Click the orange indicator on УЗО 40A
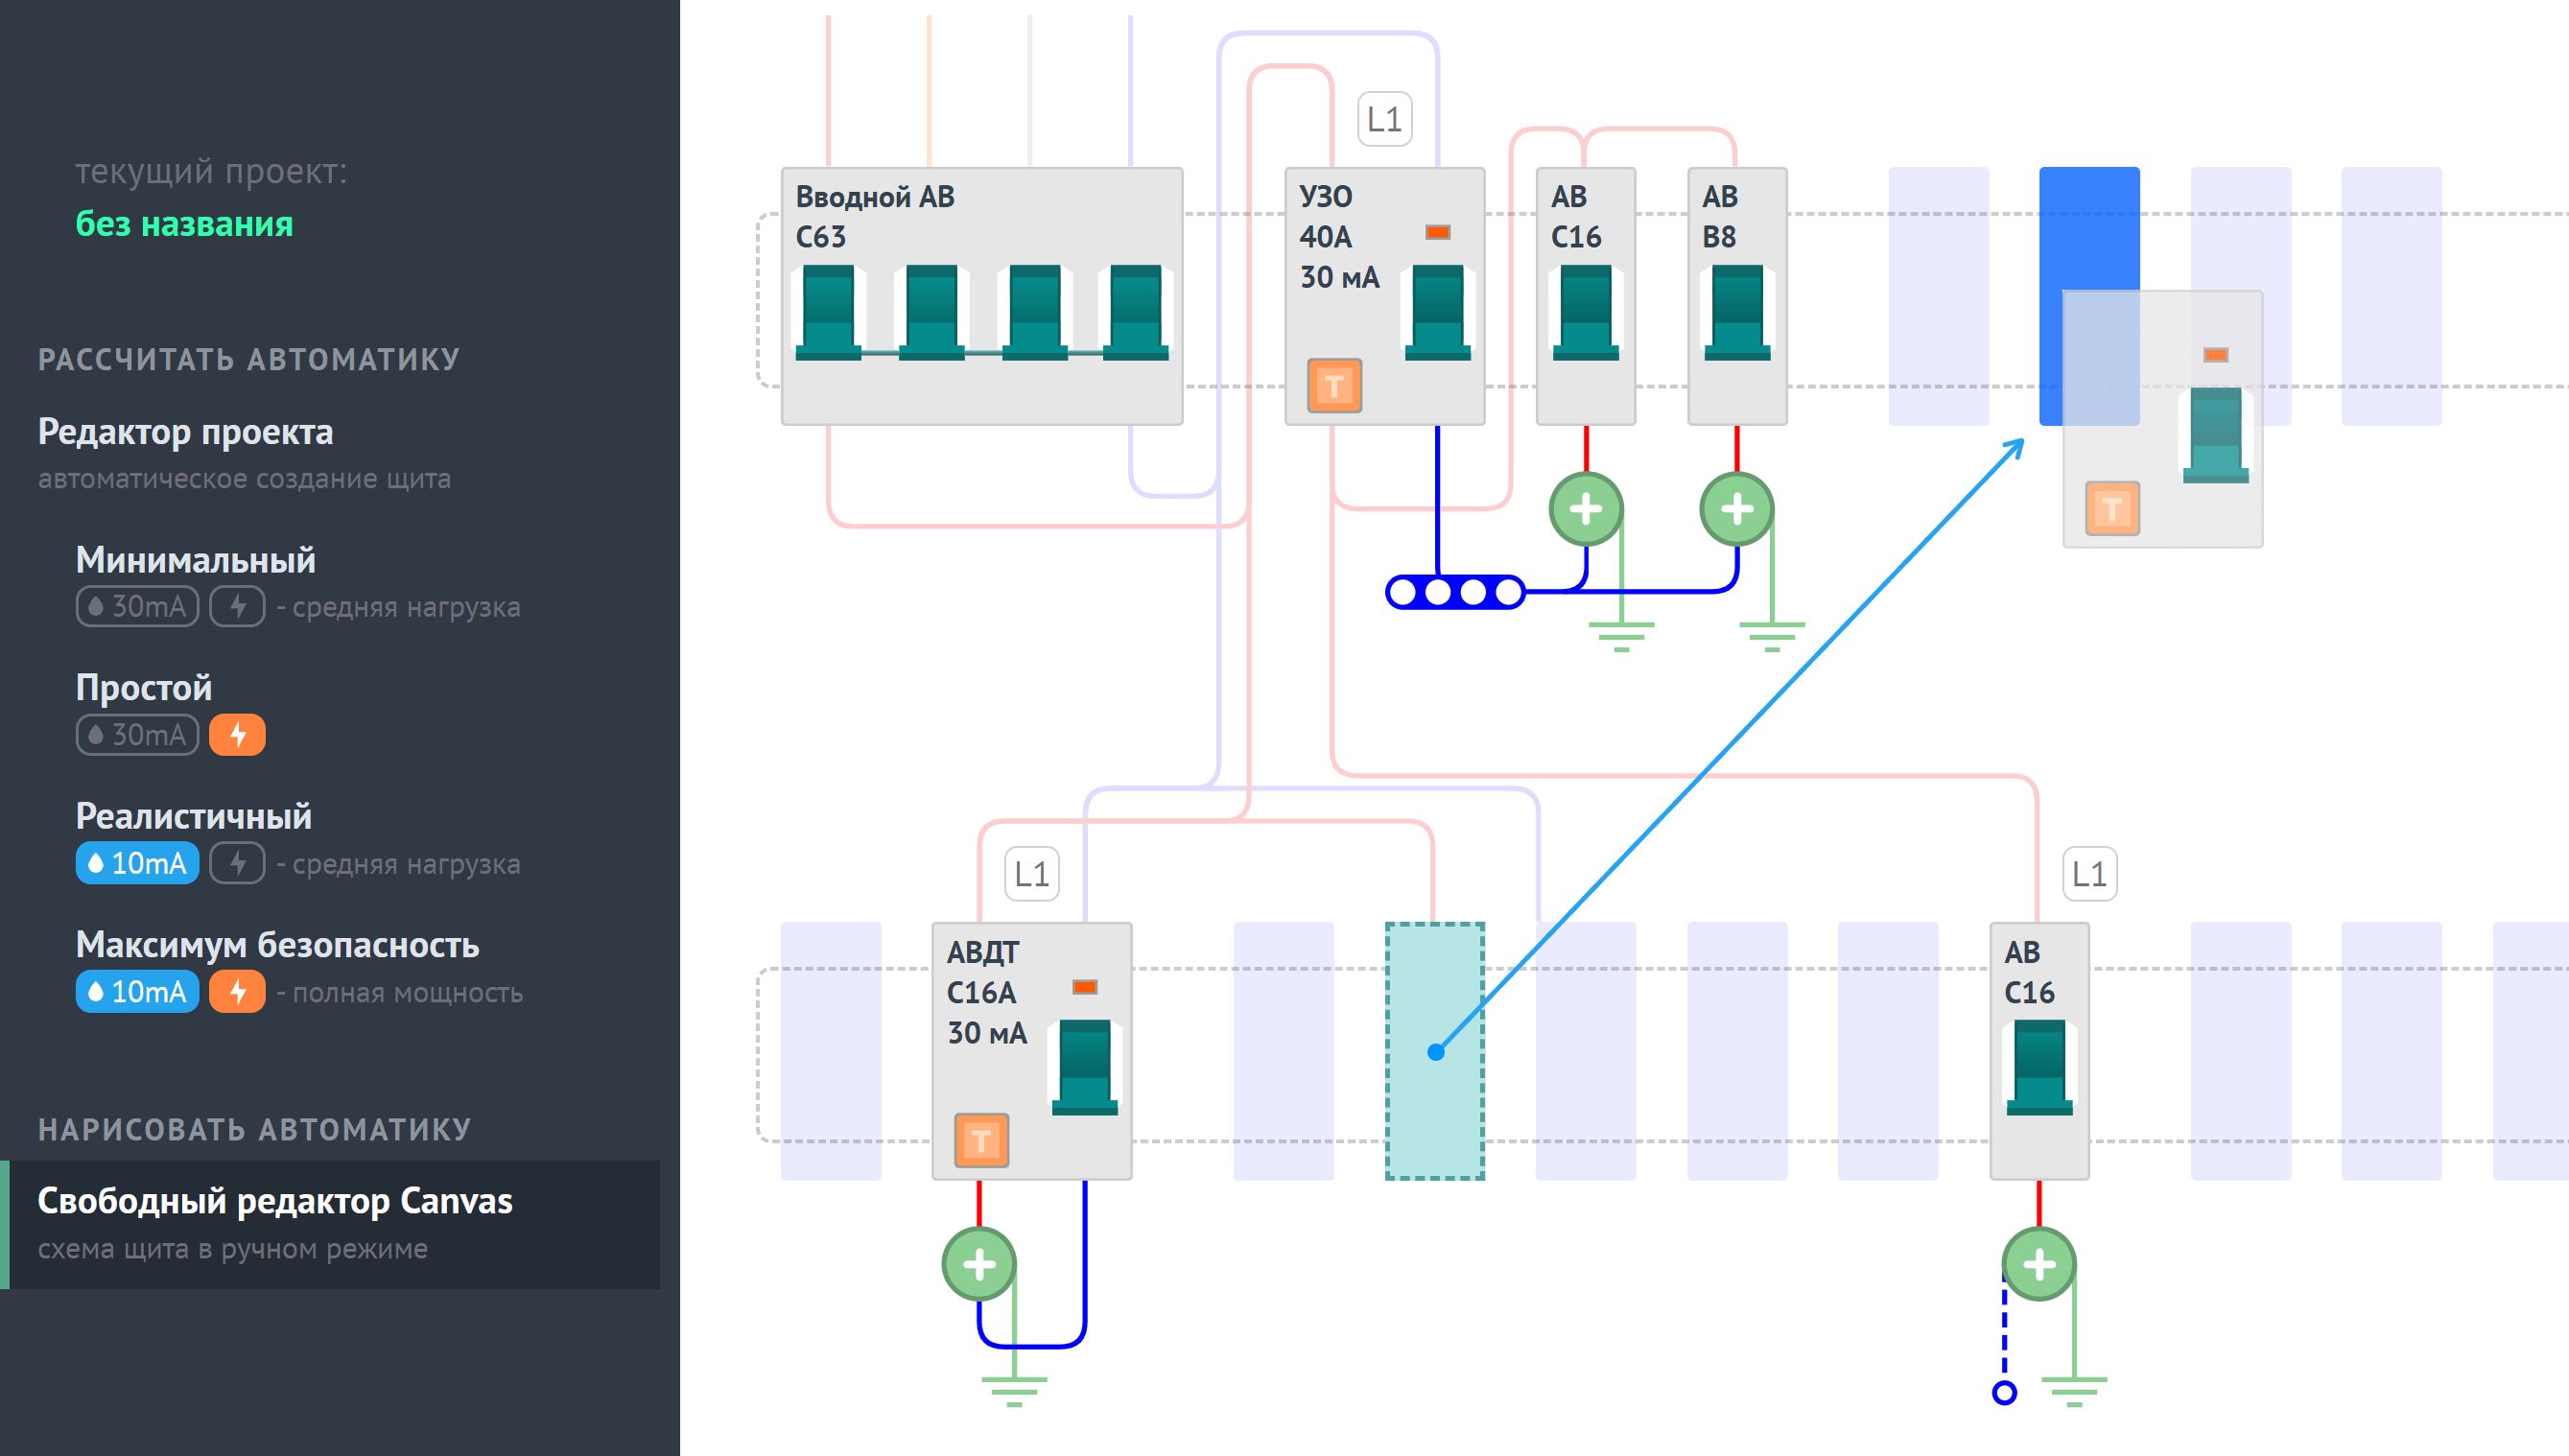Screen dimensions: 2569x1456 [x=1438, y=232]
